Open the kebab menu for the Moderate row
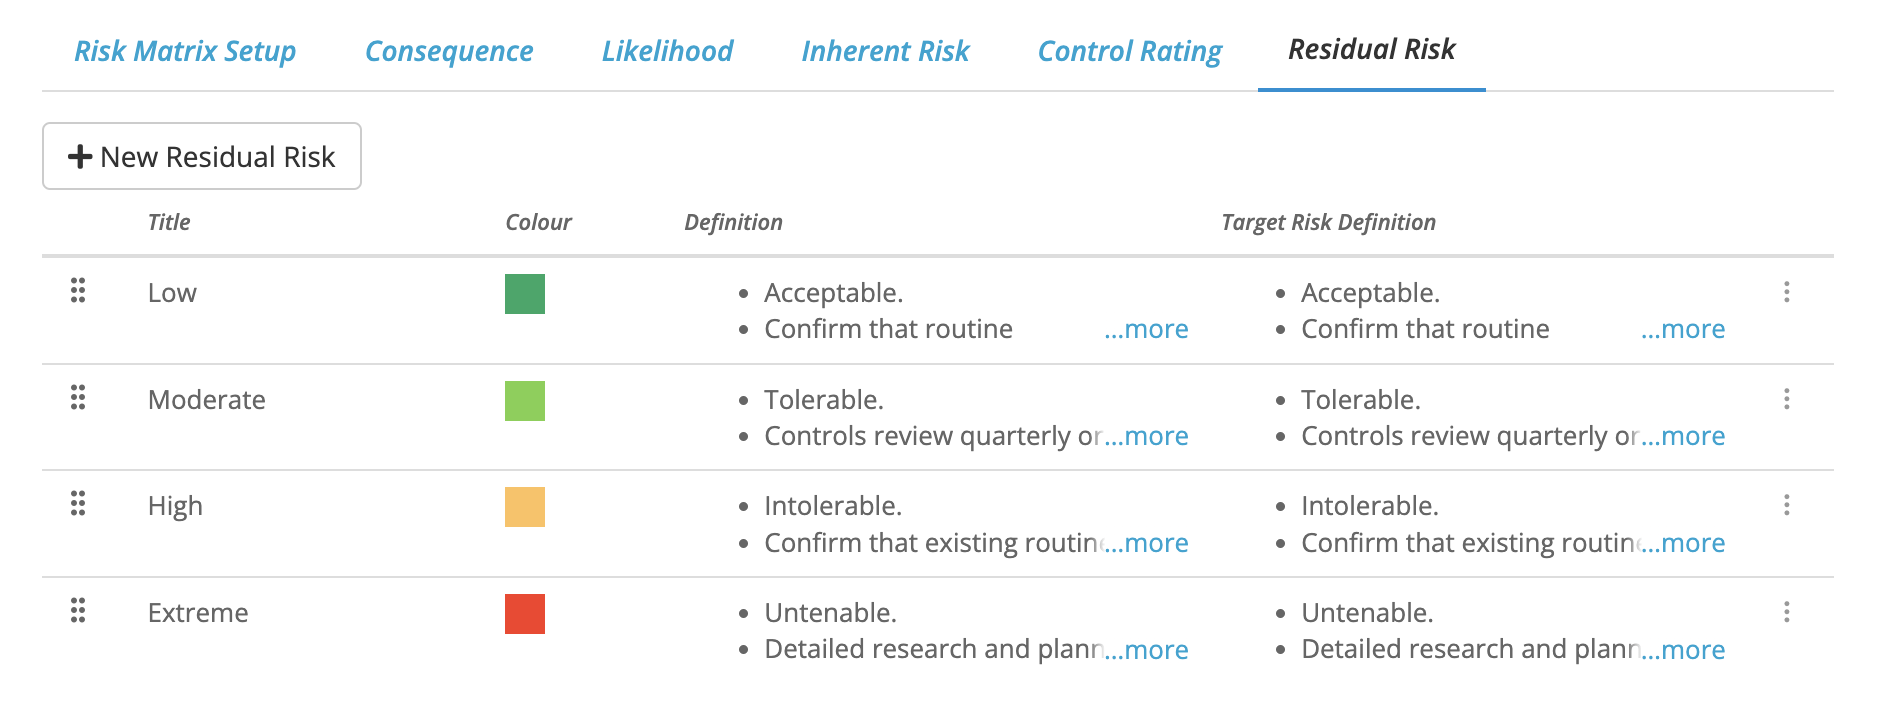1894x718 pixels. (1786, 399)
